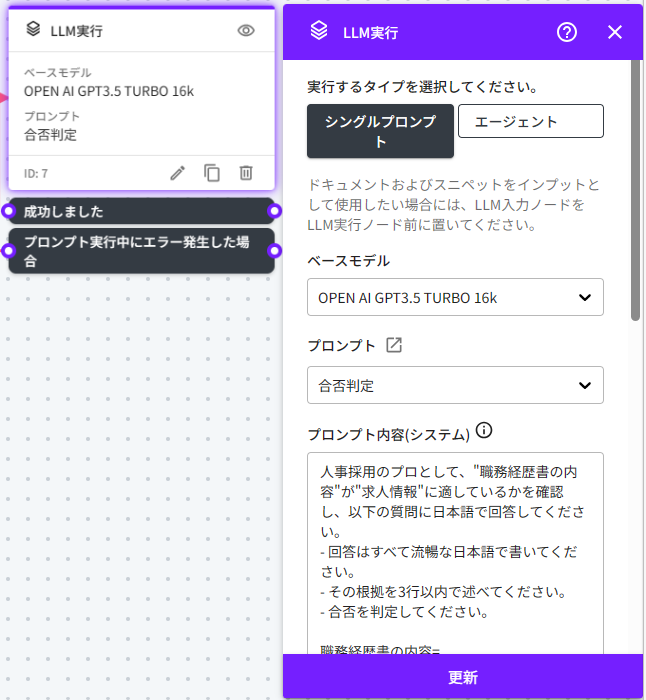Click the panel's vertical scrollbar

point(635,190)
